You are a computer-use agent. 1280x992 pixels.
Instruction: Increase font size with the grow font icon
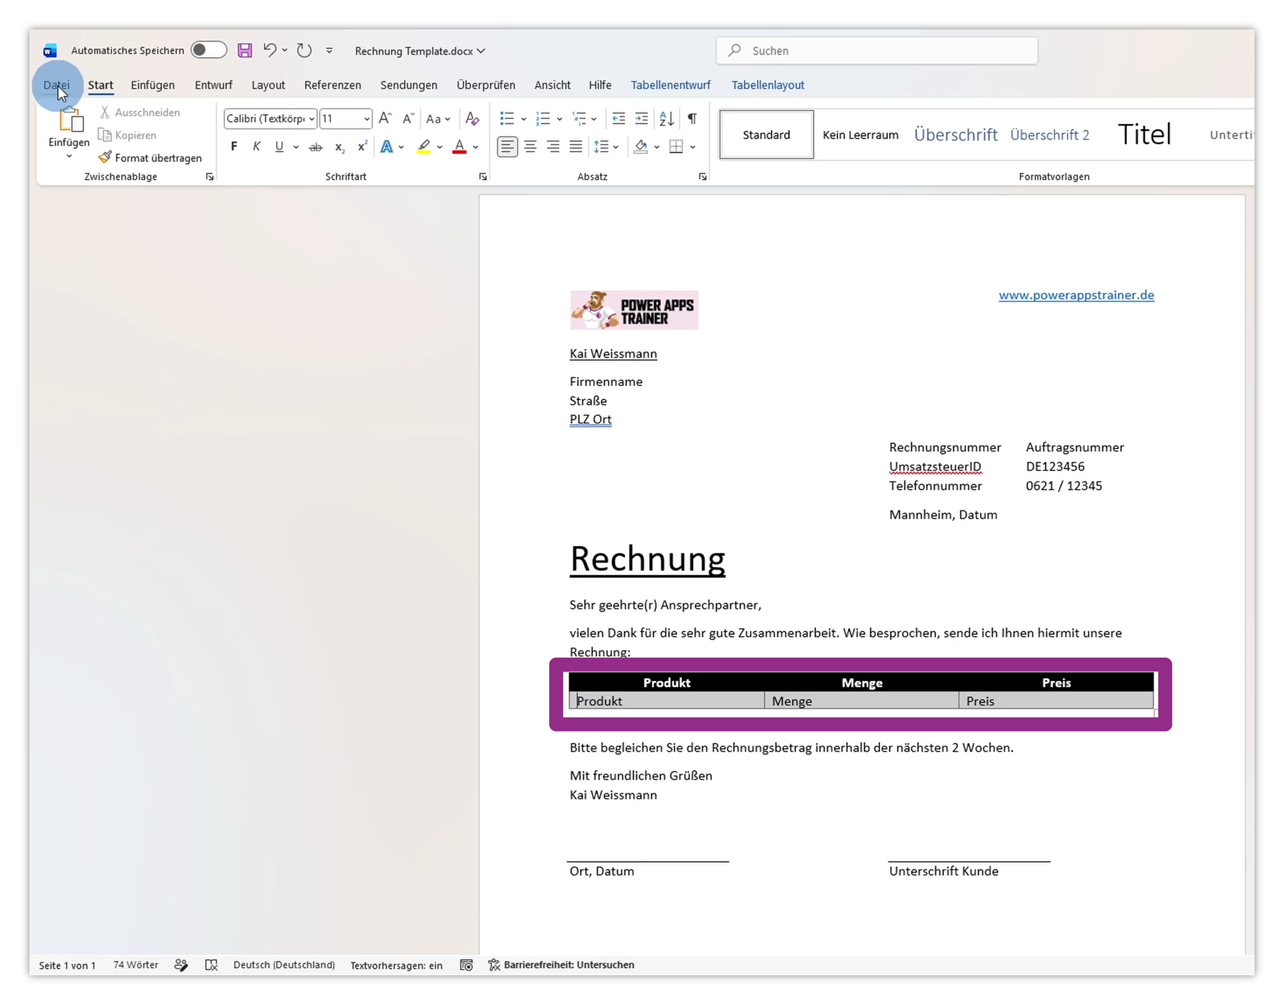[385, 119]
